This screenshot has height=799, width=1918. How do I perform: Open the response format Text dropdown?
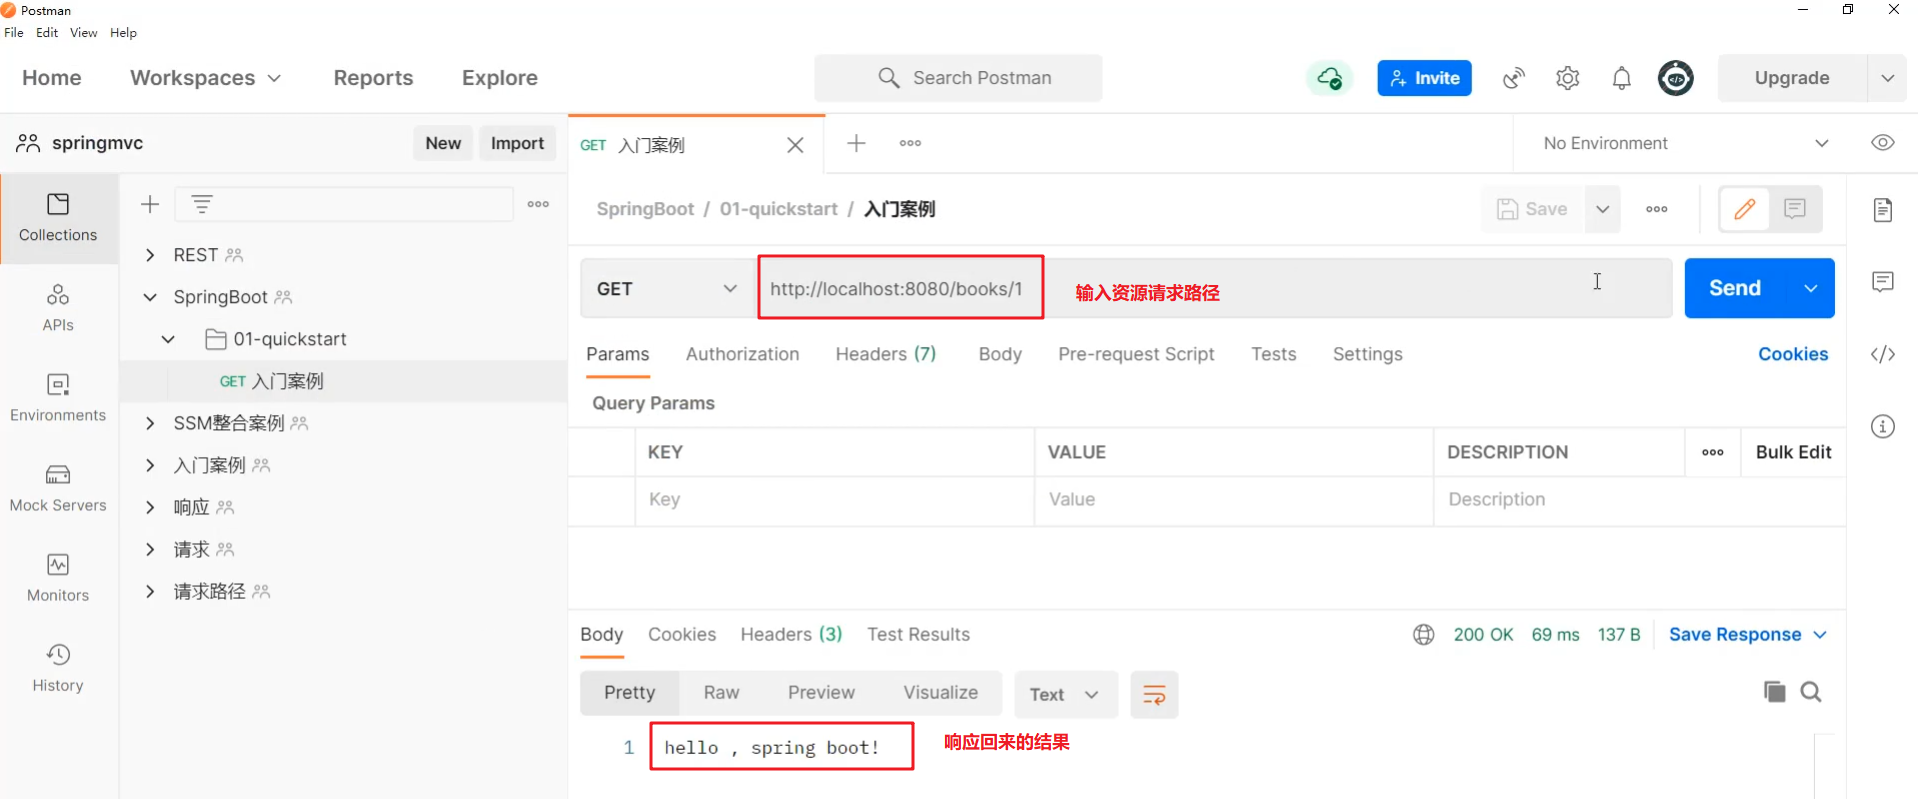pyautogui.click(x=1064, y=694)
